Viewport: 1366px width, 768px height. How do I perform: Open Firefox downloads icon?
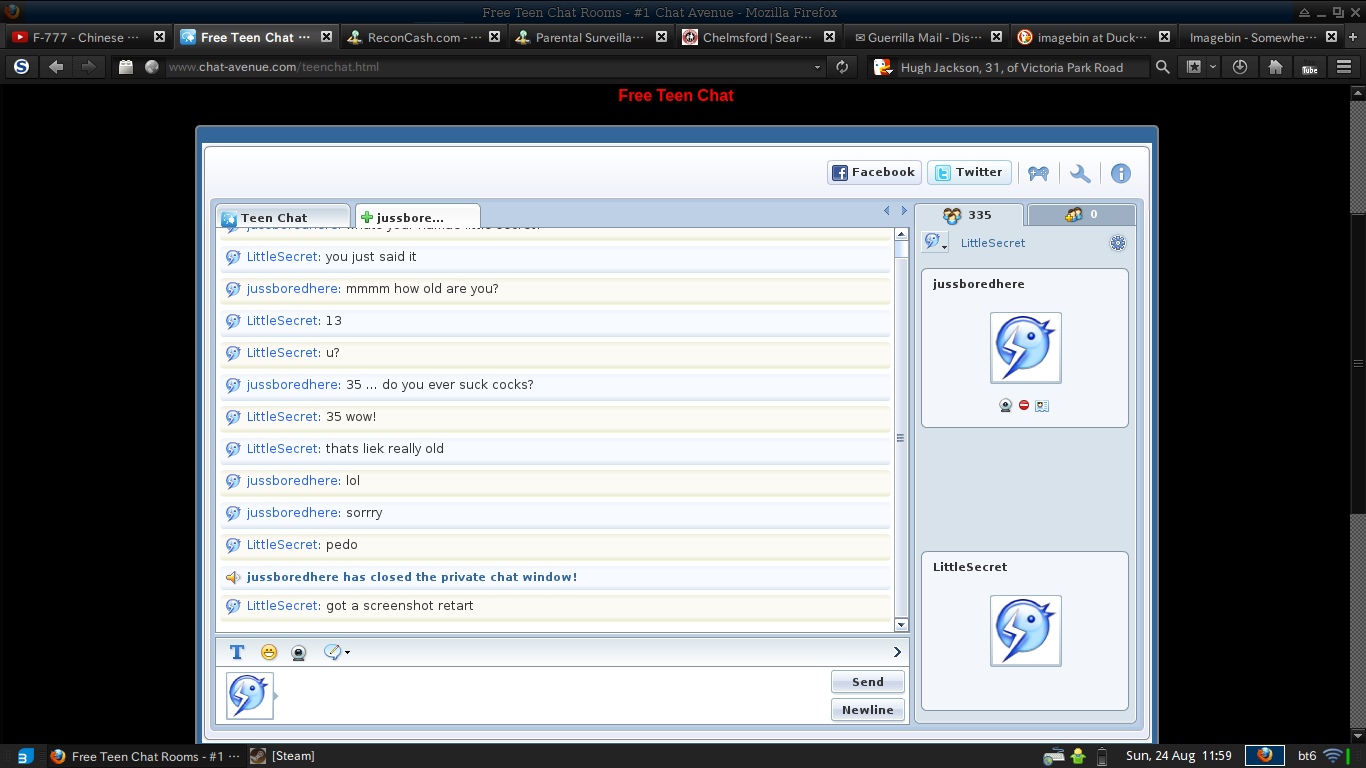(1240, 67)
